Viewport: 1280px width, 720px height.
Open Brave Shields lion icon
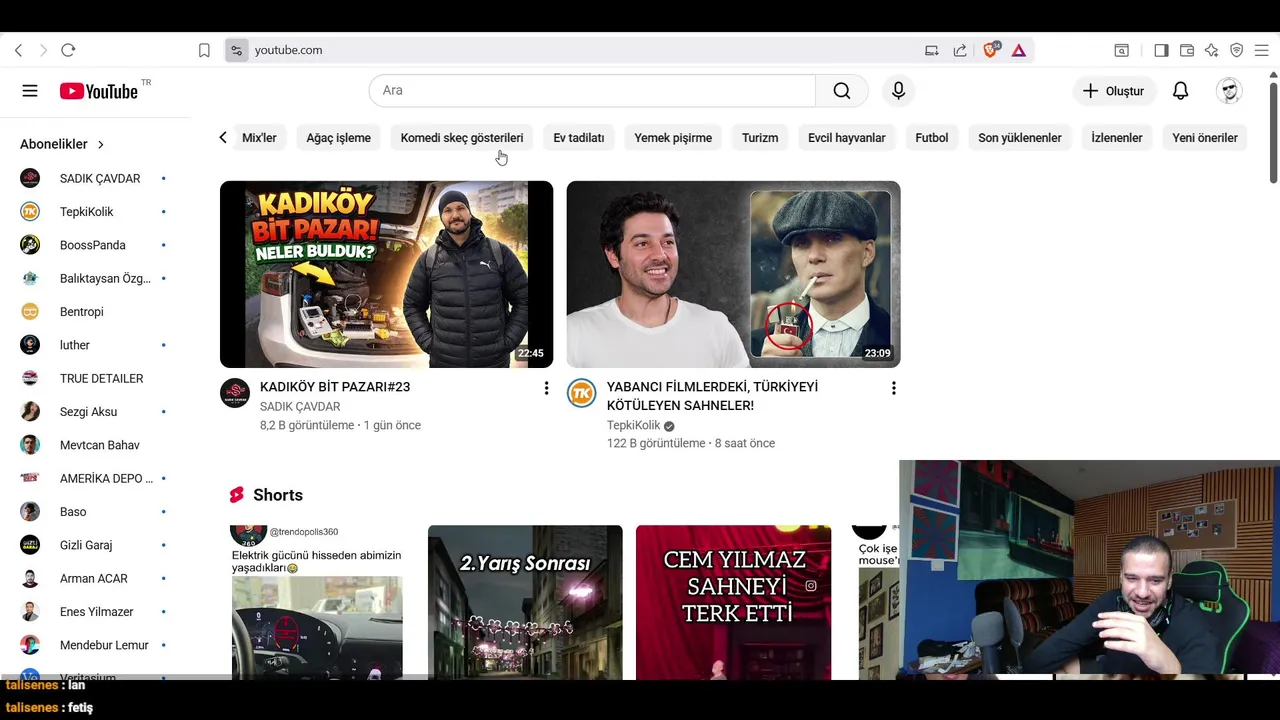991,50
